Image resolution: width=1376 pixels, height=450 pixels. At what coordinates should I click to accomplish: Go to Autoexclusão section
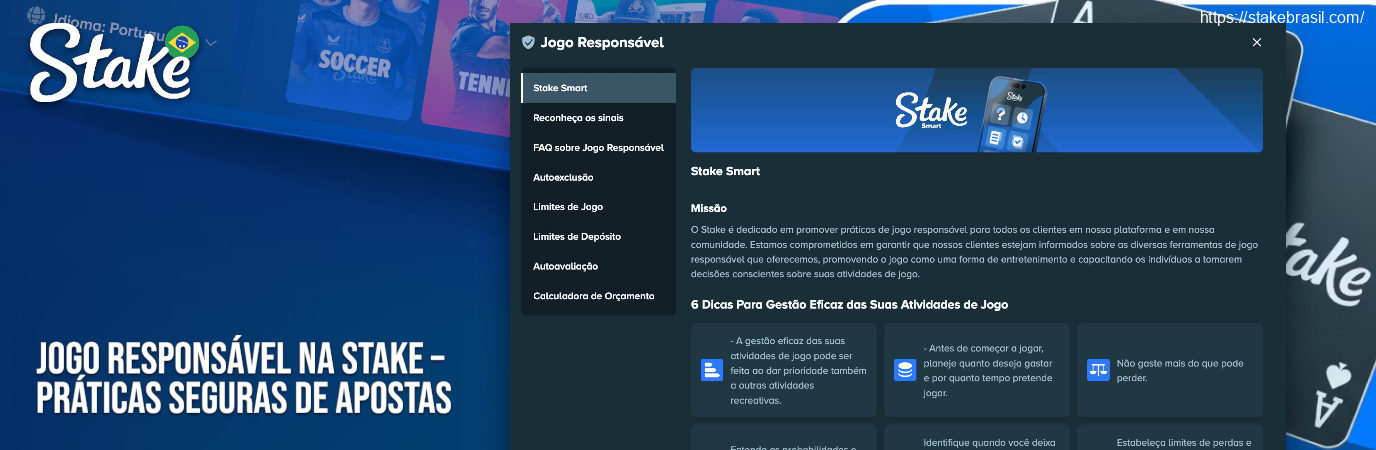tap(598, 177)
